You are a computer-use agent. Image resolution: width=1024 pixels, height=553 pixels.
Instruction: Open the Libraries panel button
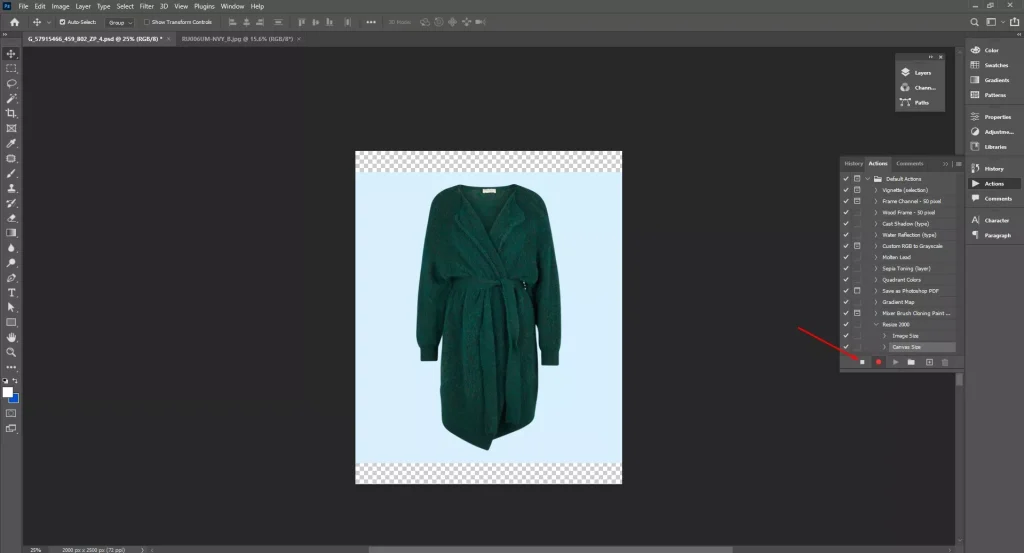pos(993,146)
